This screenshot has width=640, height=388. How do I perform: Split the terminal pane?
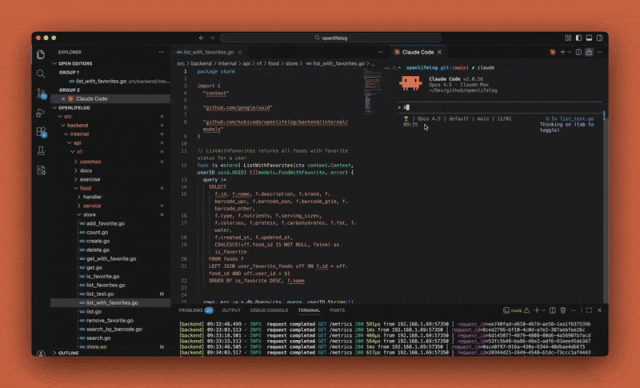(x=552, y=310)
